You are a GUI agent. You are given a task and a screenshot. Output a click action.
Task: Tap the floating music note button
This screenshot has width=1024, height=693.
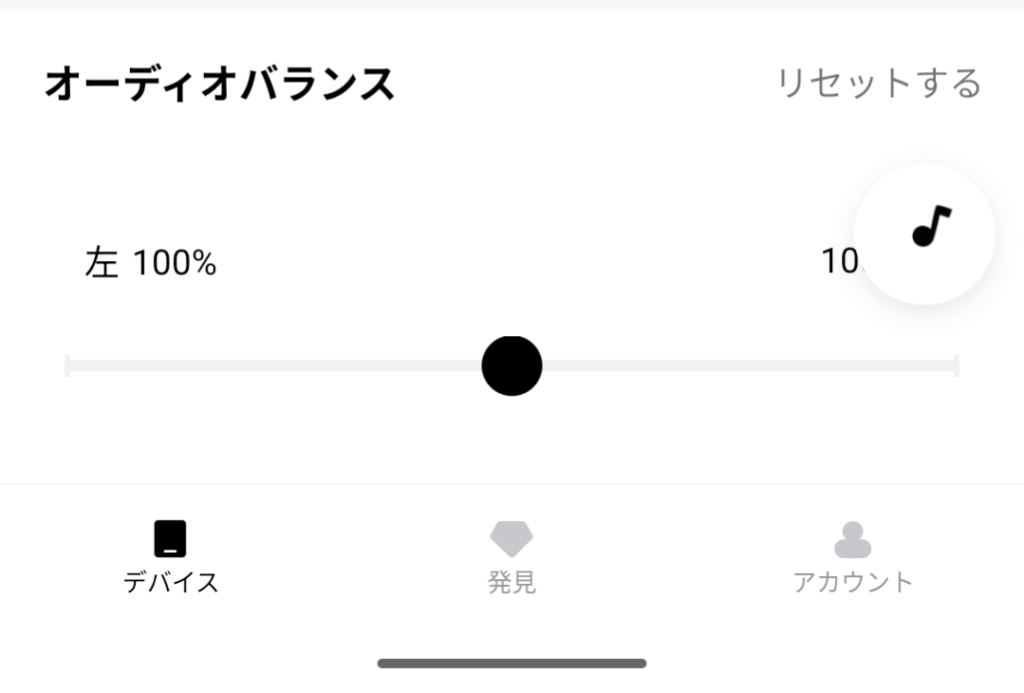(932, 227)
